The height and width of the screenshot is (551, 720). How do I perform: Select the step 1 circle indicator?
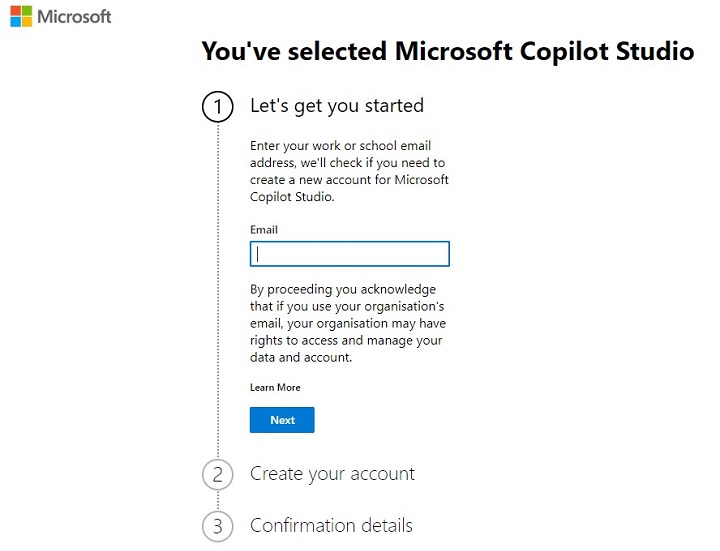tap(217, 106)
